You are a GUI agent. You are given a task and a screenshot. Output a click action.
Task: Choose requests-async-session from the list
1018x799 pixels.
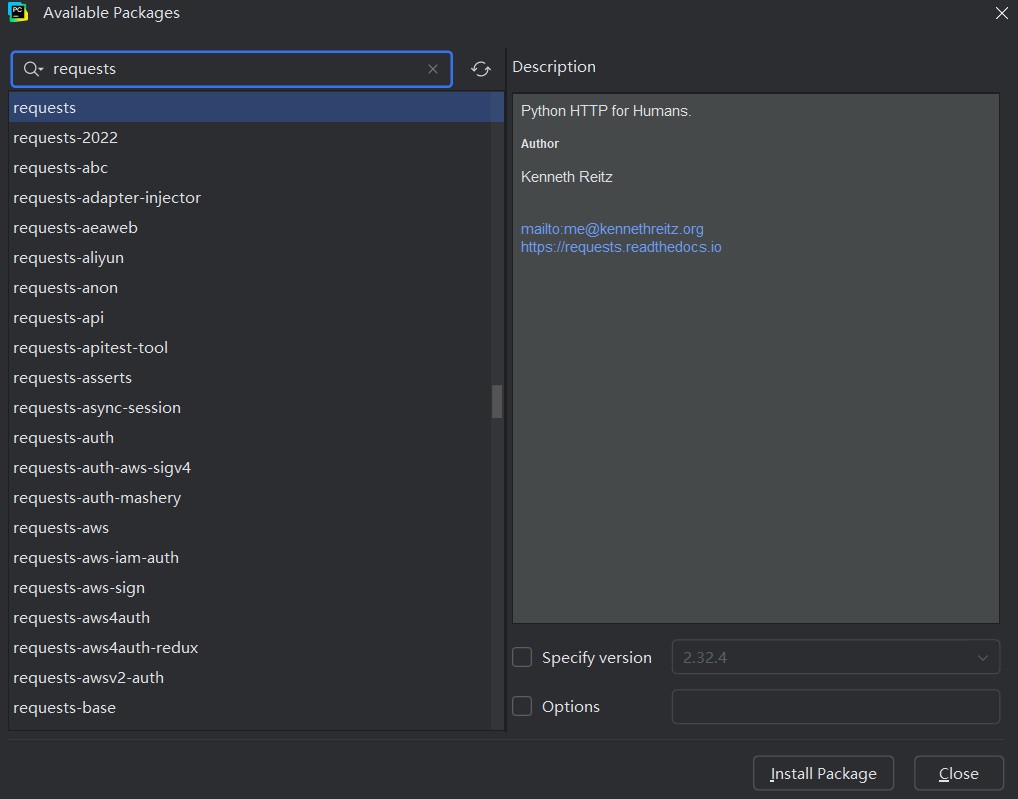point(97,408)
